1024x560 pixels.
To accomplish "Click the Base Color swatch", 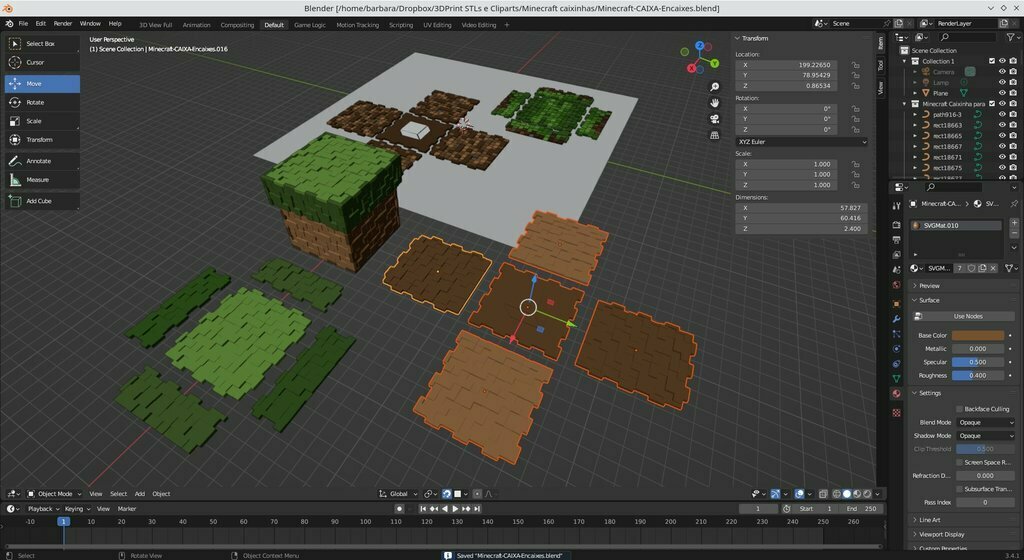I will click(978, 336).
